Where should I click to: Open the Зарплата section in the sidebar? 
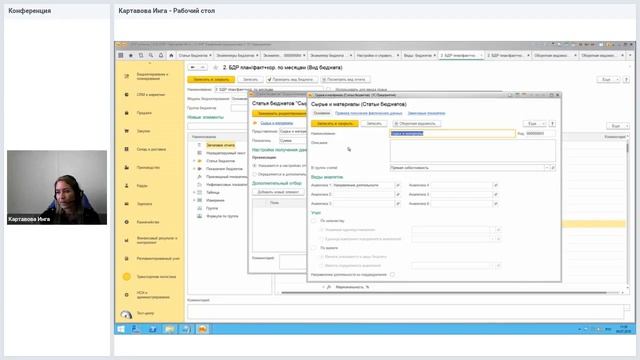click(x=144, y=204)
